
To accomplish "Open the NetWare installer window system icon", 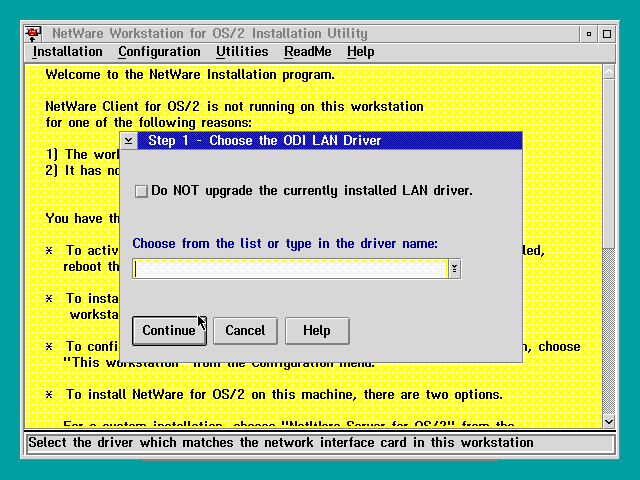I will (33, 34).
